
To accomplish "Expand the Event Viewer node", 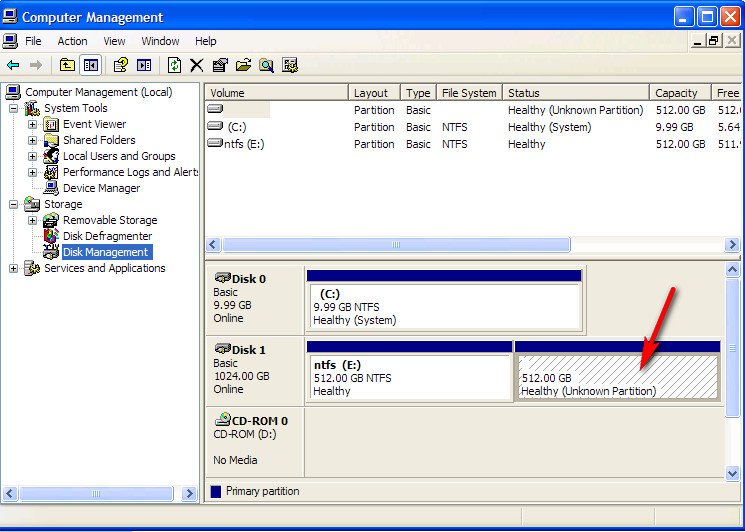I will [32, 124].
